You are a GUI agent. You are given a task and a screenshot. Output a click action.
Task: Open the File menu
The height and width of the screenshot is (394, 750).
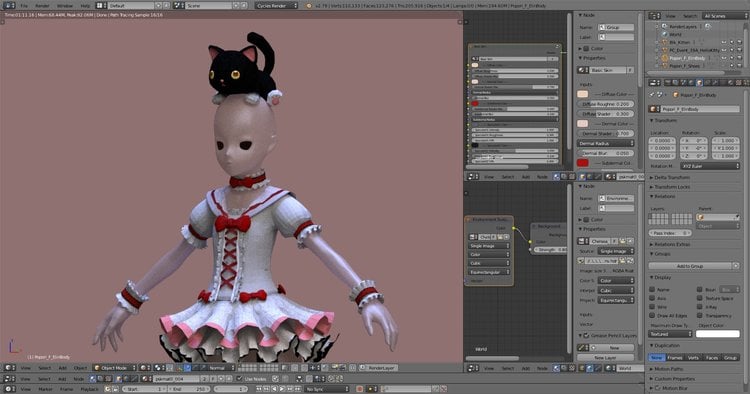coord(24,6)
